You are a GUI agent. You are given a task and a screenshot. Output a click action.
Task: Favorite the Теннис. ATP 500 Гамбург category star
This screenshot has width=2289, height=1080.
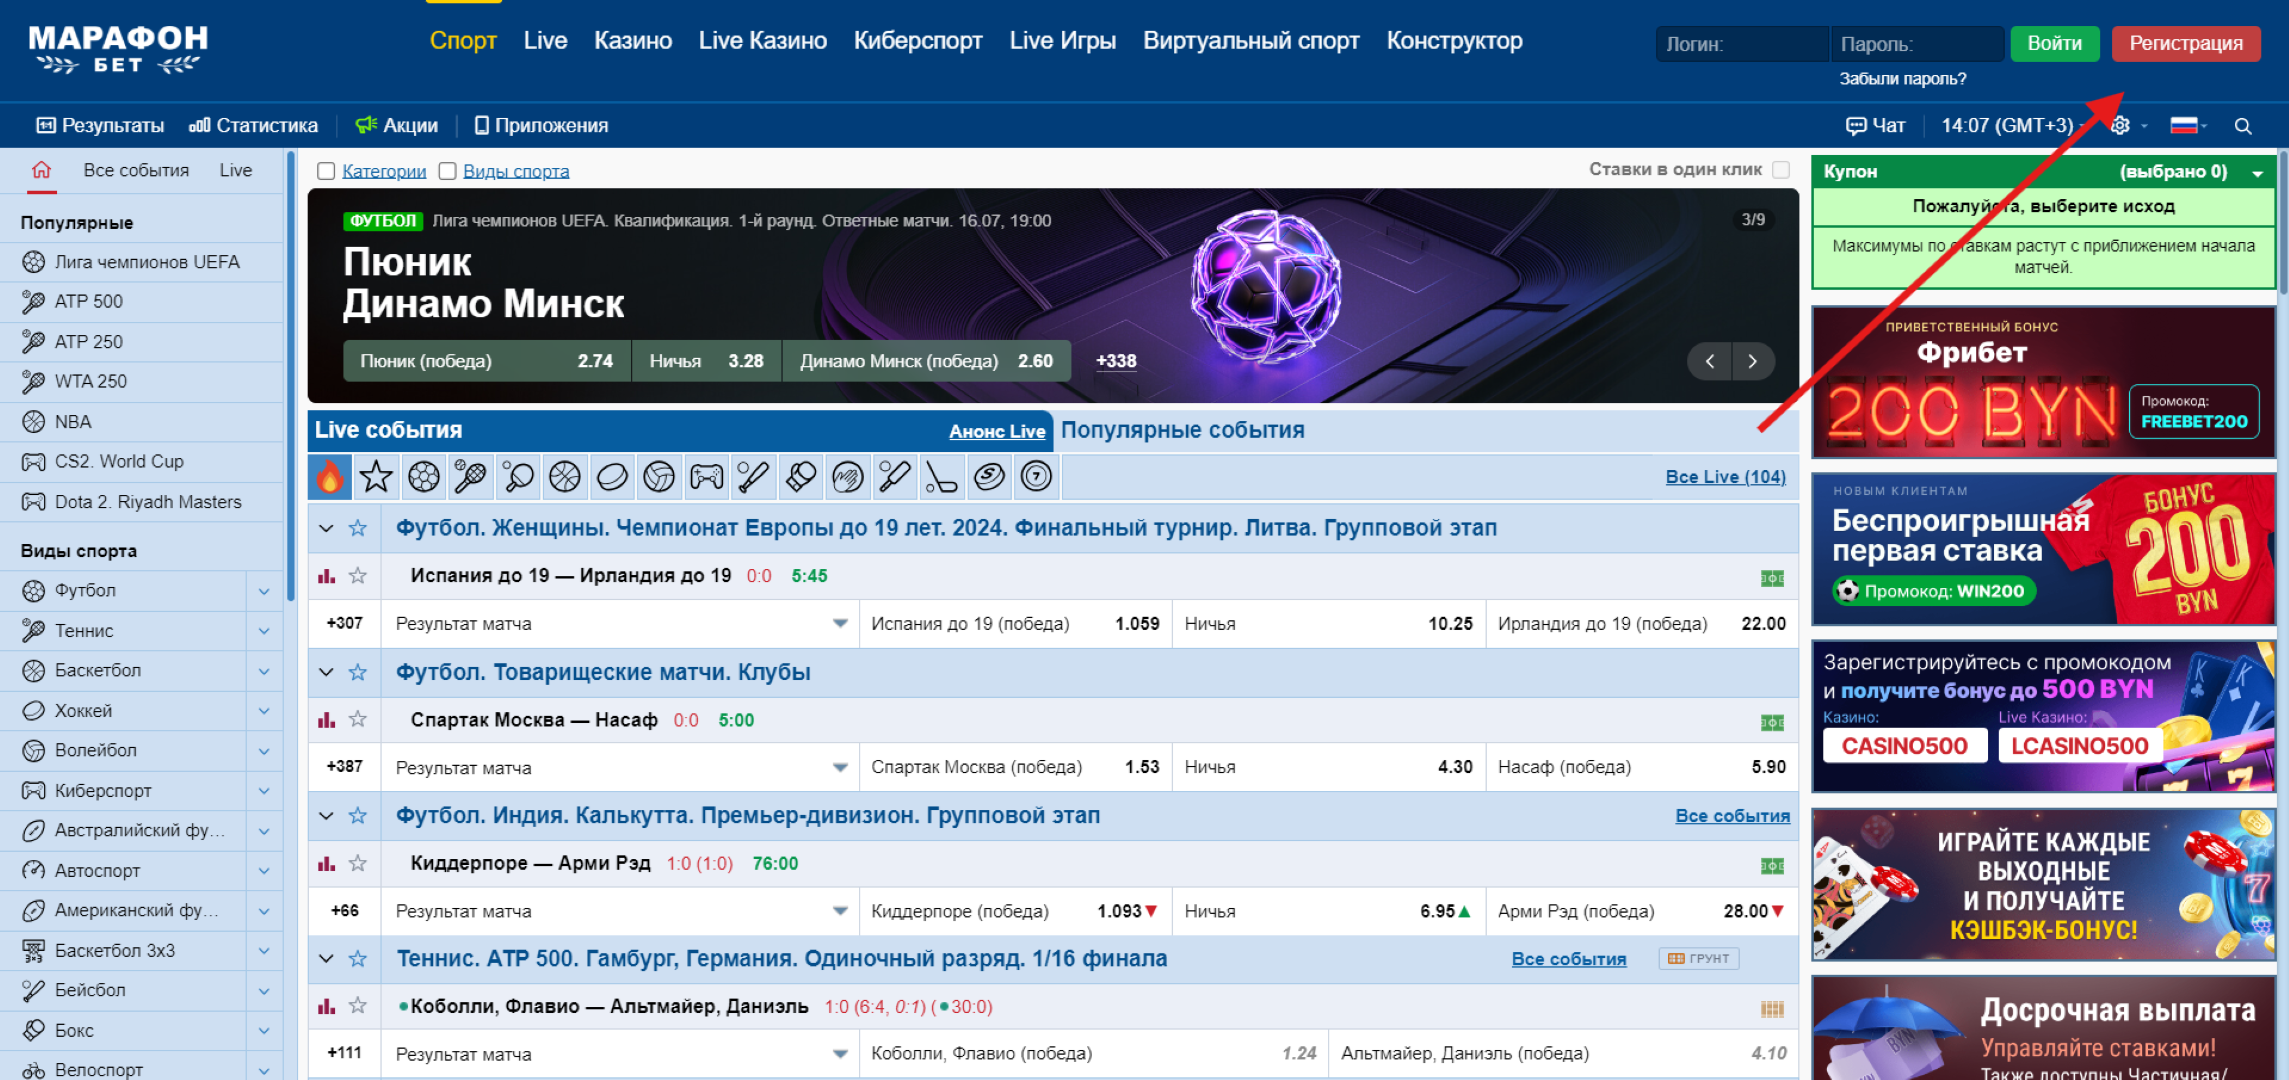[357, 959]
